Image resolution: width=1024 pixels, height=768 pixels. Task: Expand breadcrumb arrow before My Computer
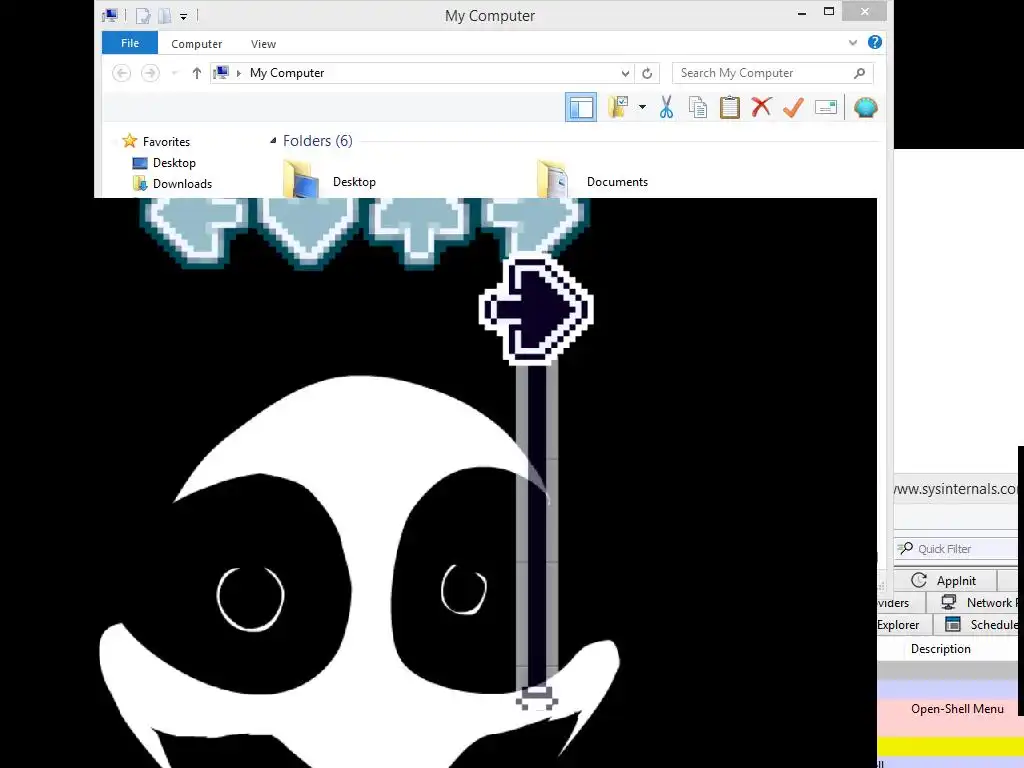(238, 73)
